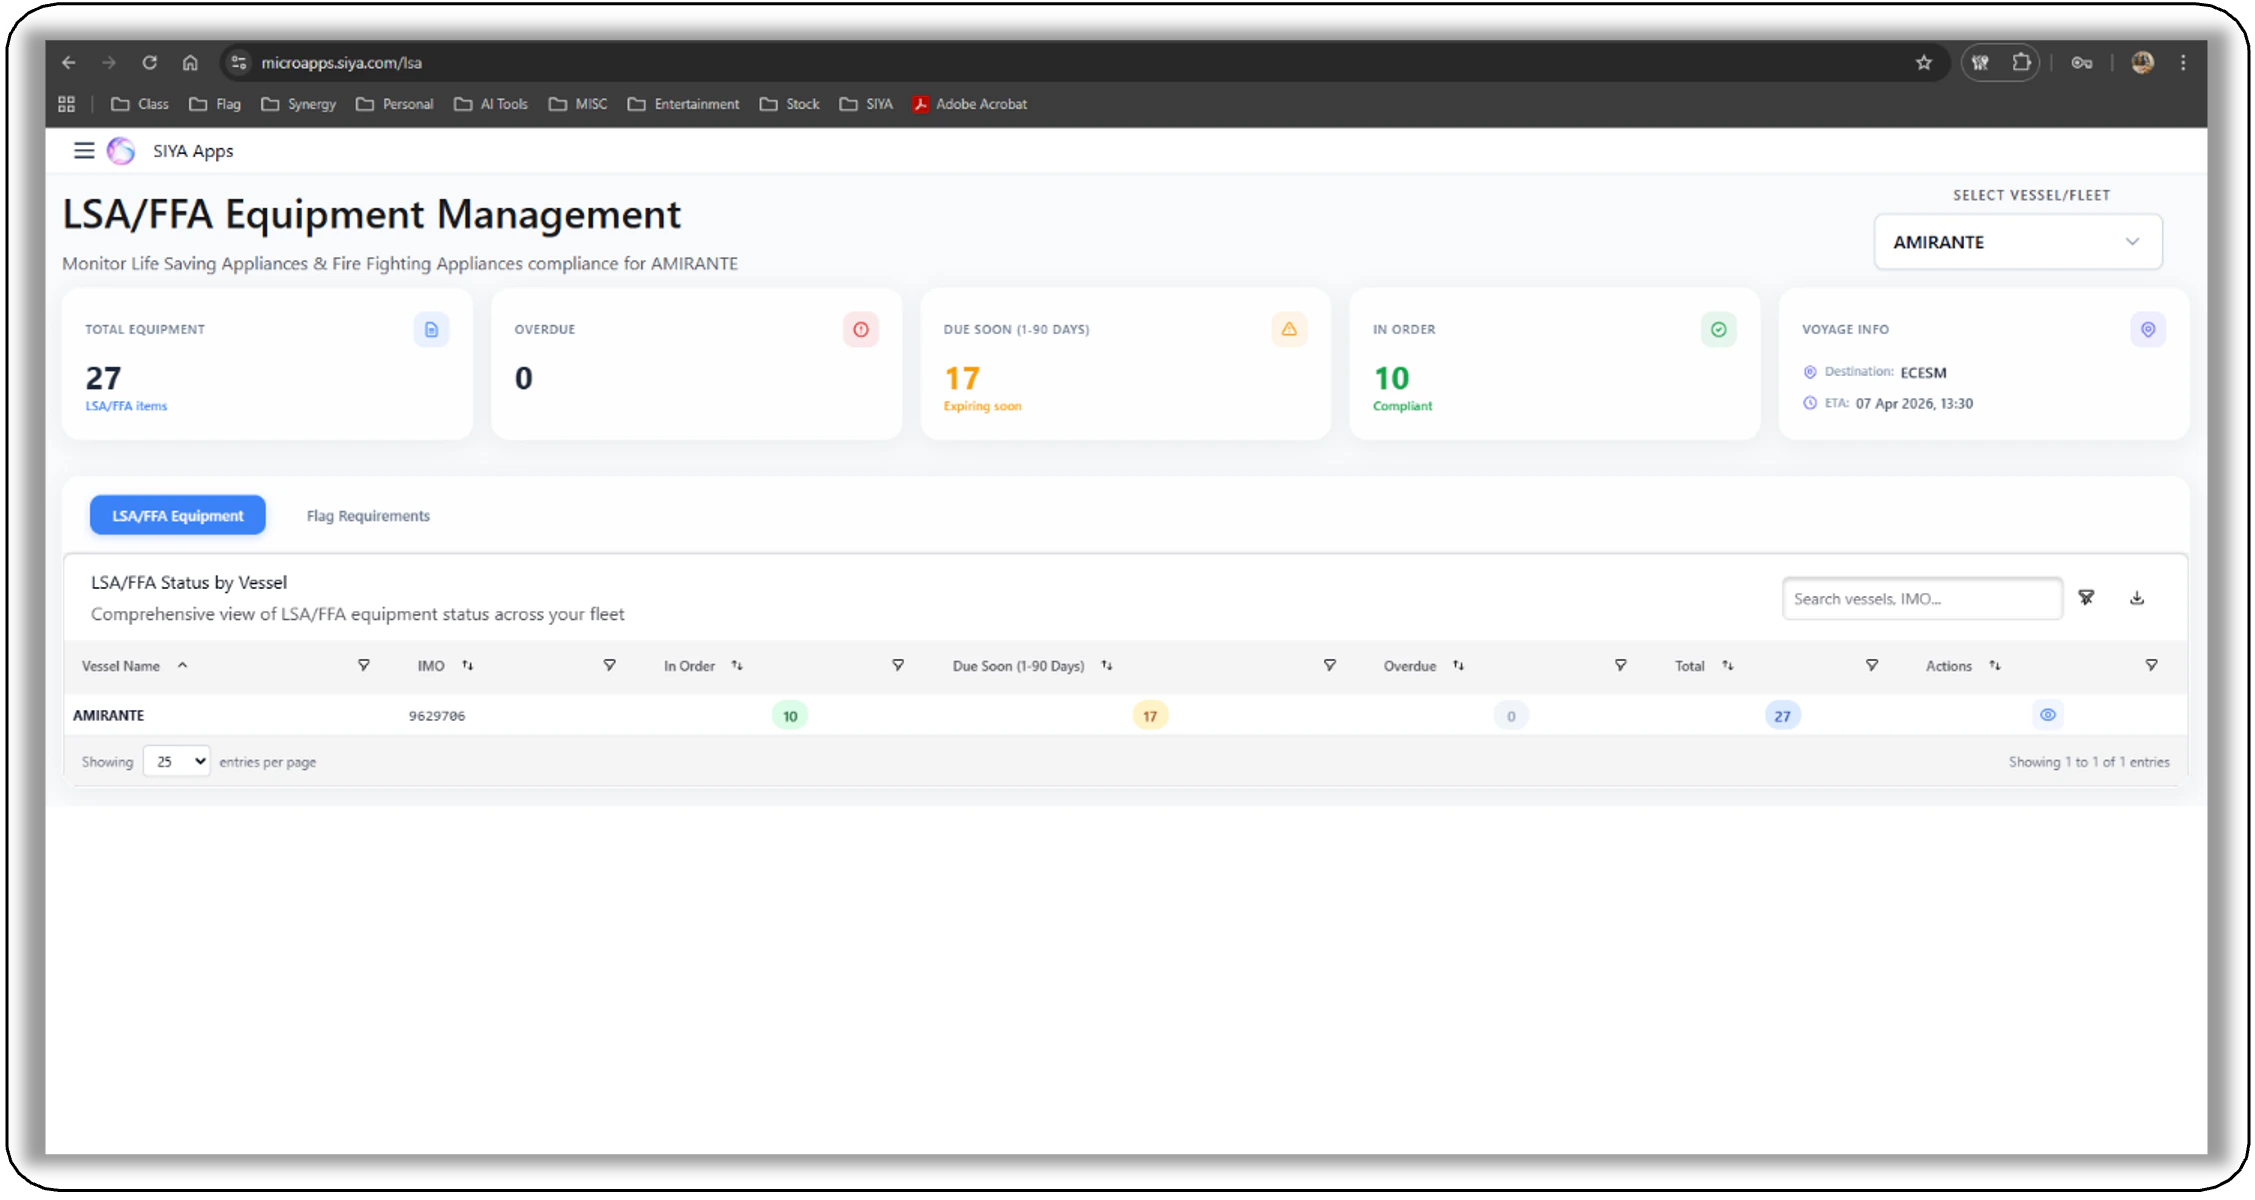The width and height of the screenshot is (2255, 1200).
Task: Click the browser forward arrow
Action: click(109, 63)
